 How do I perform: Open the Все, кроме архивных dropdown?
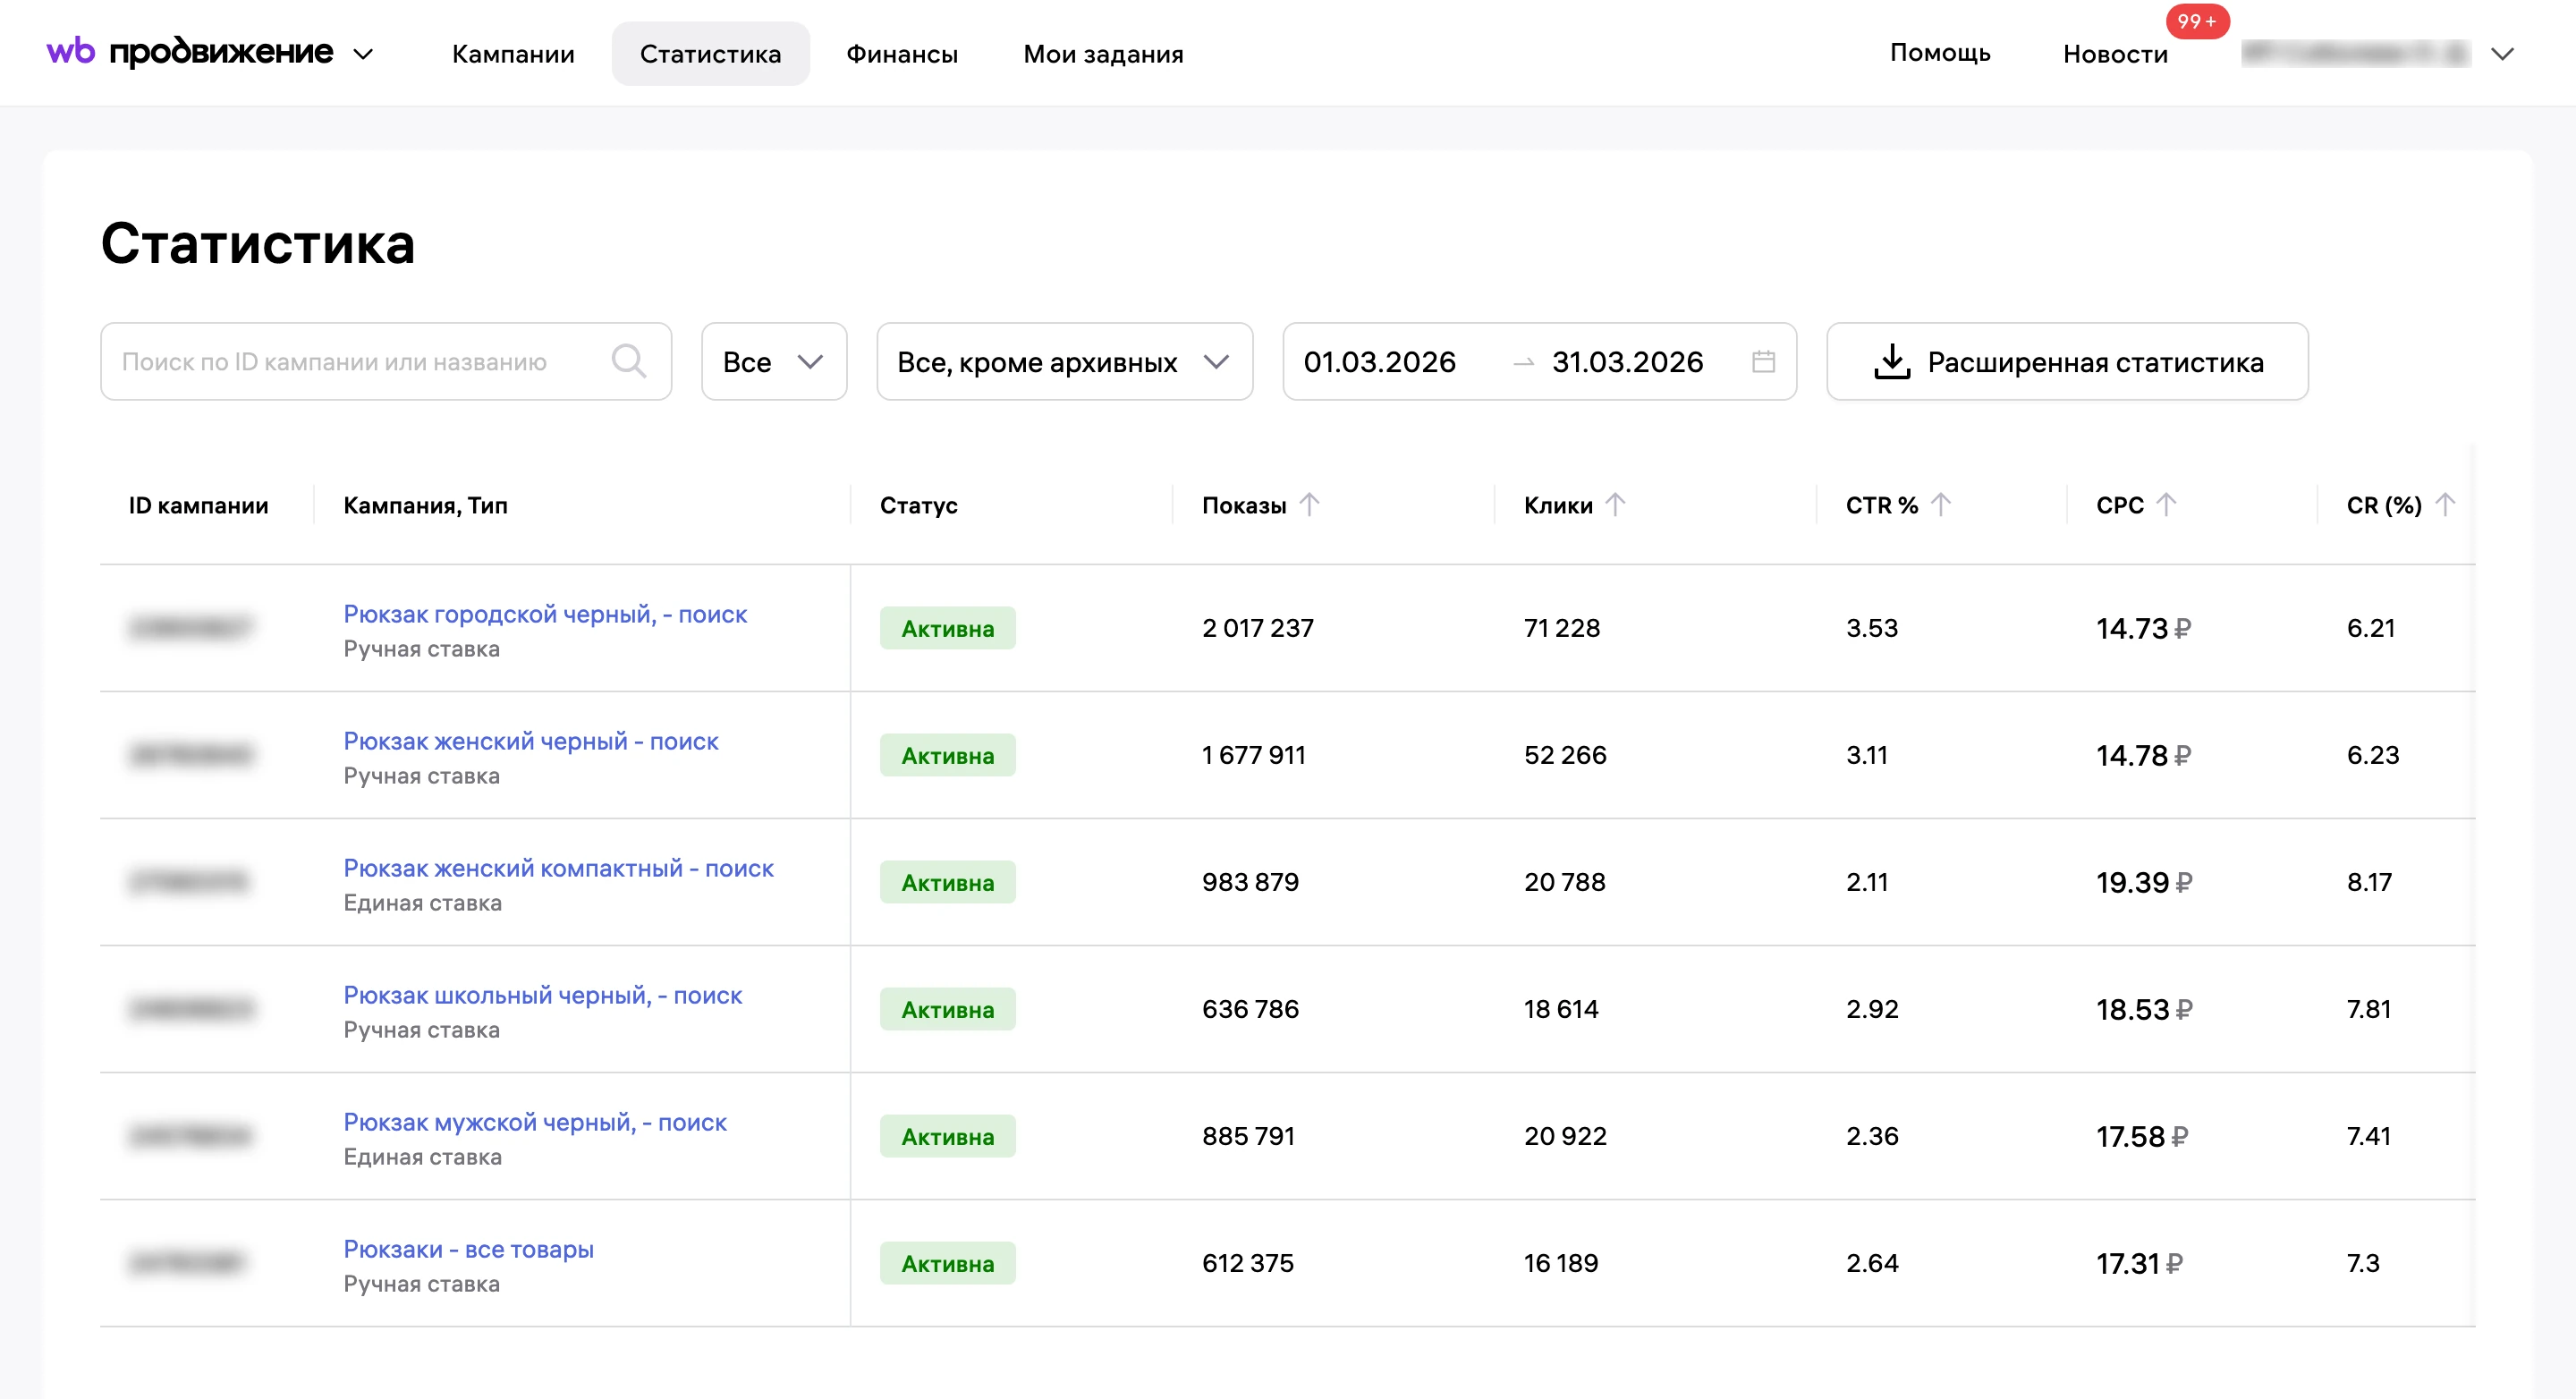point(1064,361)
